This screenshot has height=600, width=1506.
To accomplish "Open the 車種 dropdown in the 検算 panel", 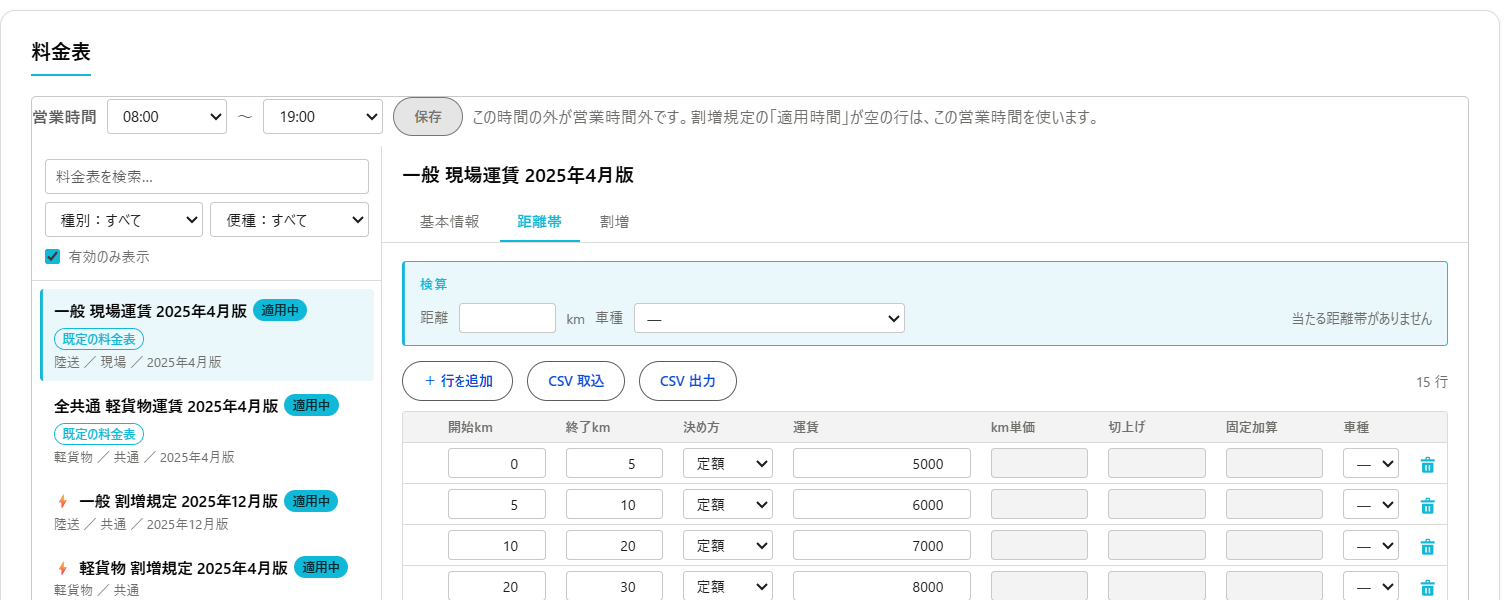I will coord(769,318).
